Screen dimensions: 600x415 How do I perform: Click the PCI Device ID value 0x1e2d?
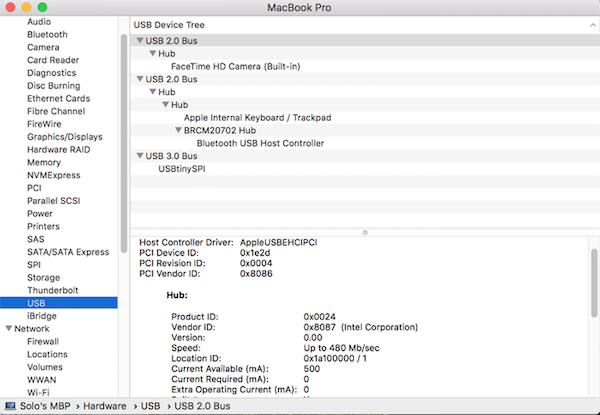click(255, 253)
